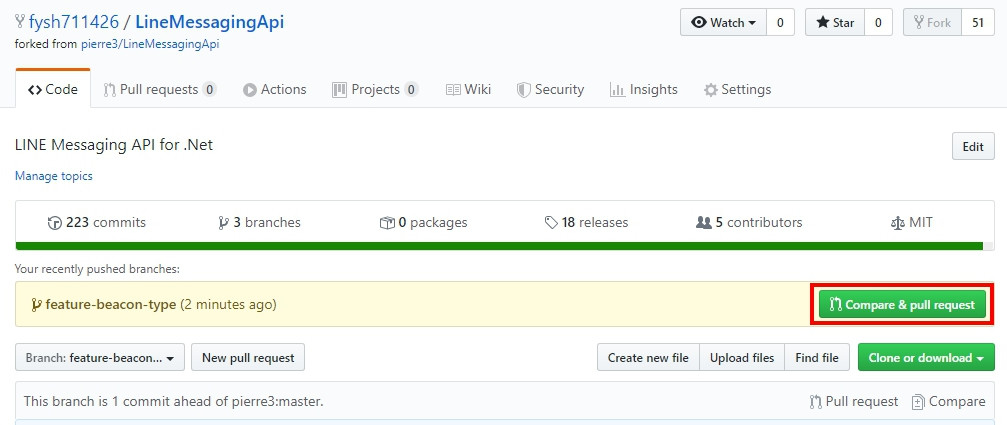Click the Upload files button
Image resolution: width=1007 pixels, height=425 pixels.
coord(742,358)
